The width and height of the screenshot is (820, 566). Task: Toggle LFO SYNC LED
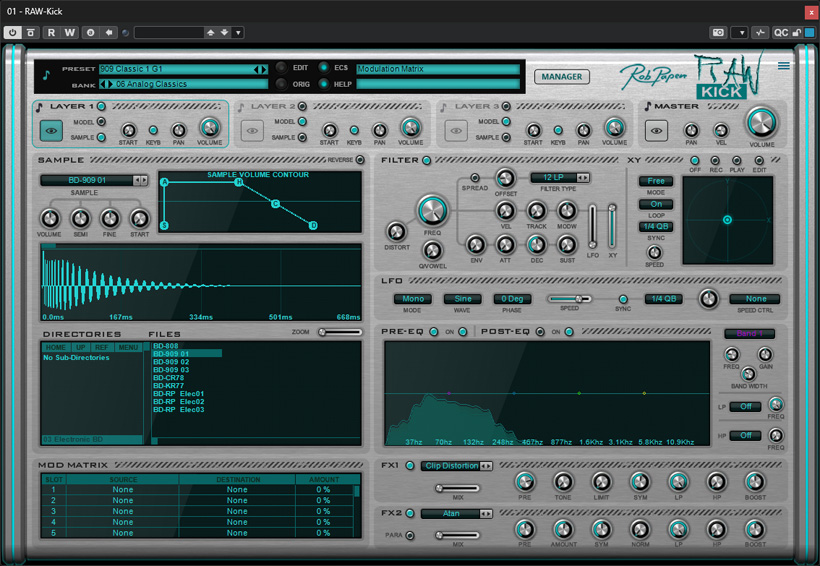[623, 299]
